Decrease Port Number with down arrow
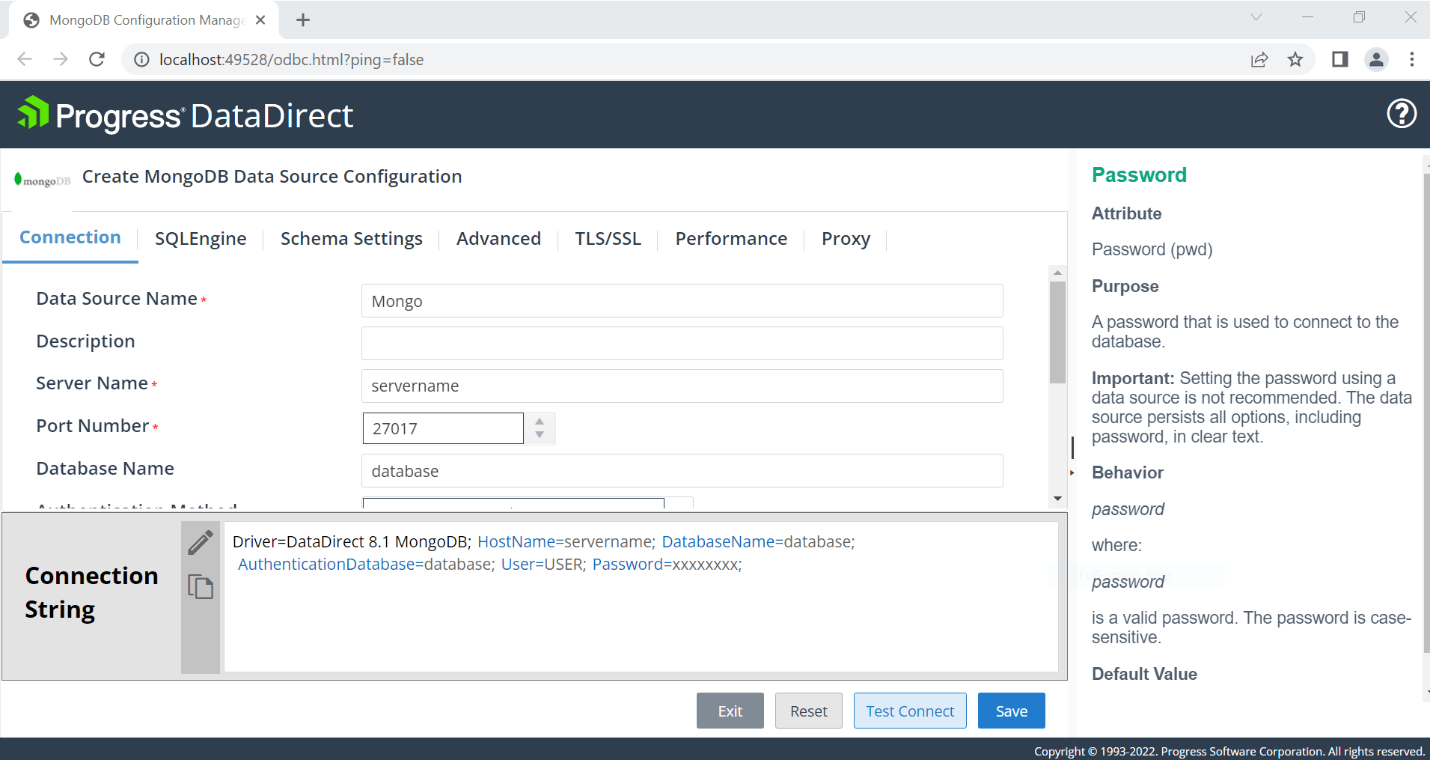The image size is (1430, 760). [539, 435]
